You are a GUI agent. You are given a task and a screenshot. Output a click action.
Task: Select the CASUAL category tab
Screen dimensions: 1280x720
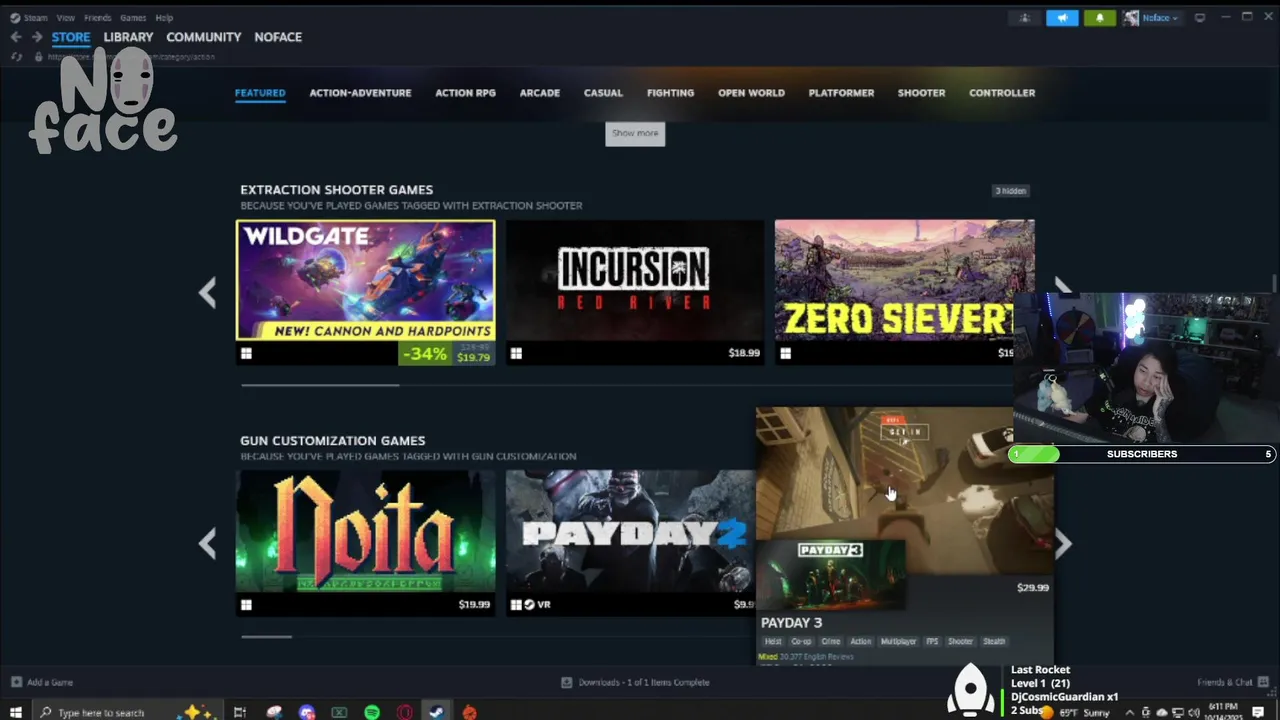tap(603, 93)
